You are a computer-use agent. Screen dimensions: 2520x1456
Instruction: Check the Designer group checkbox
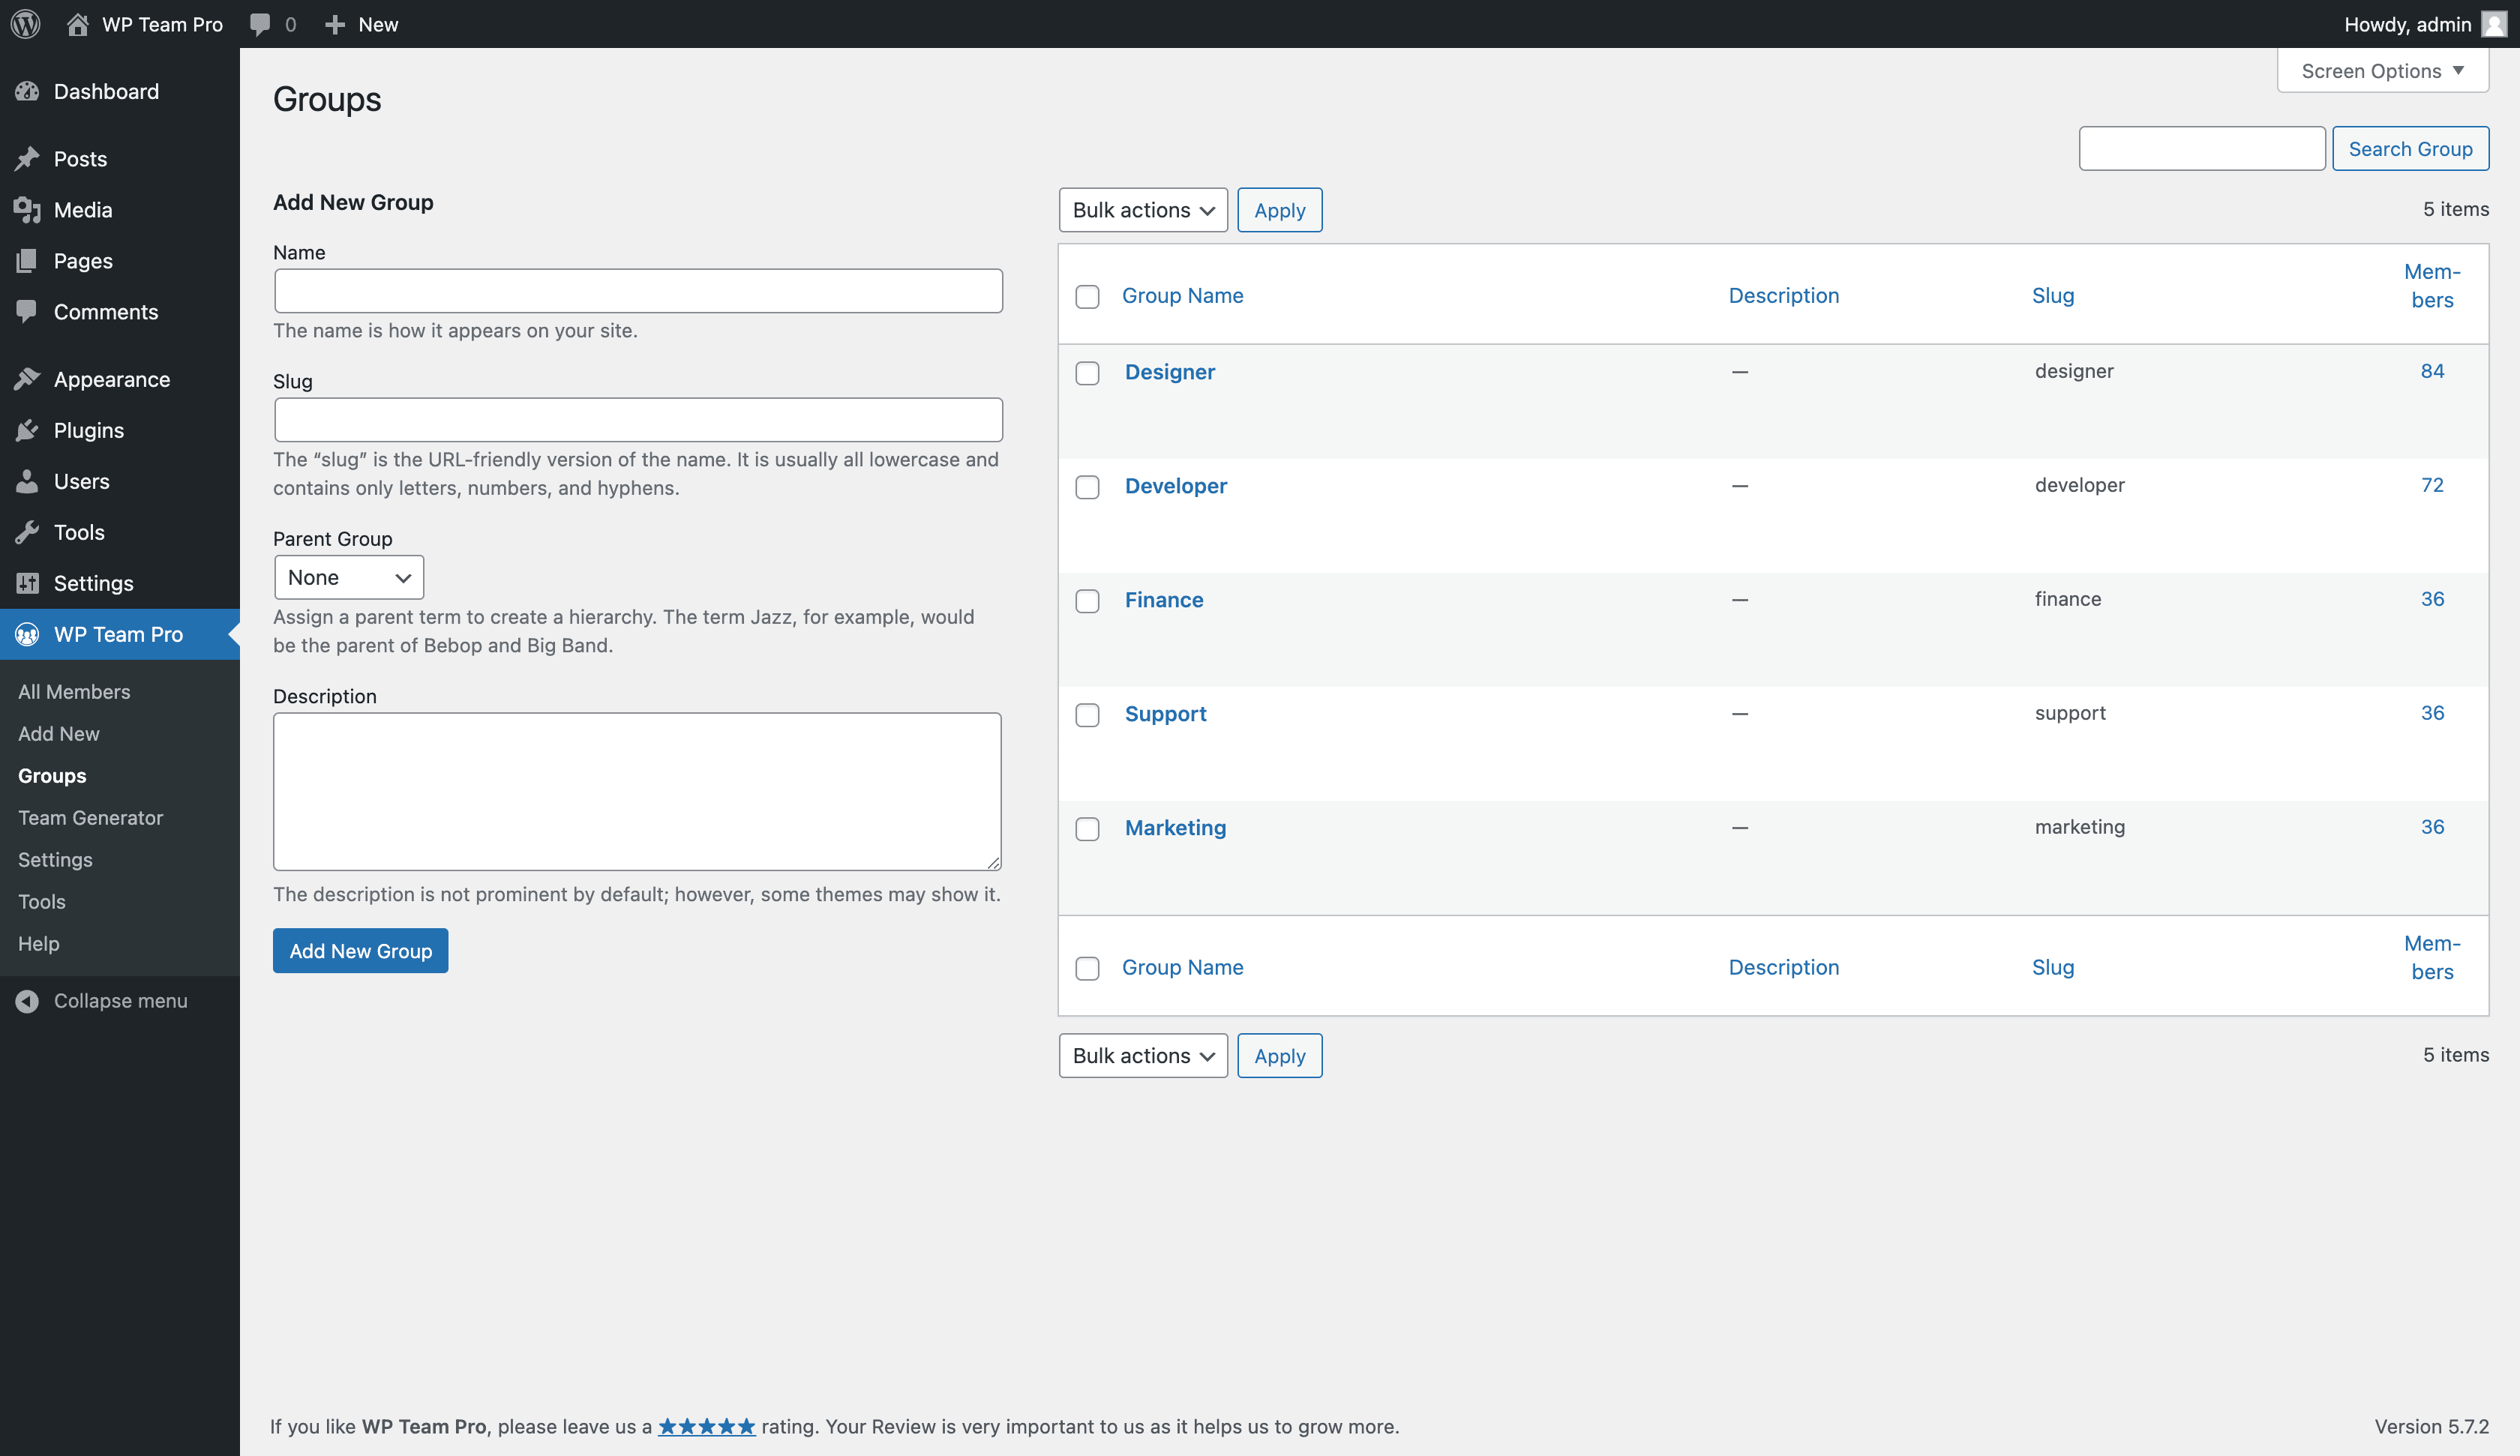[x=1087, y=373]
